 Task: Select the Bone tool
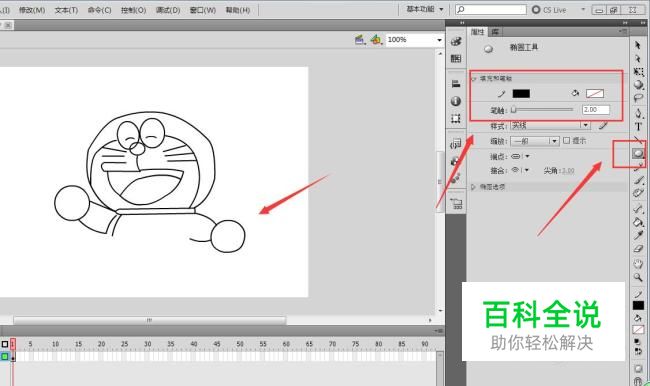pos(638,209)
